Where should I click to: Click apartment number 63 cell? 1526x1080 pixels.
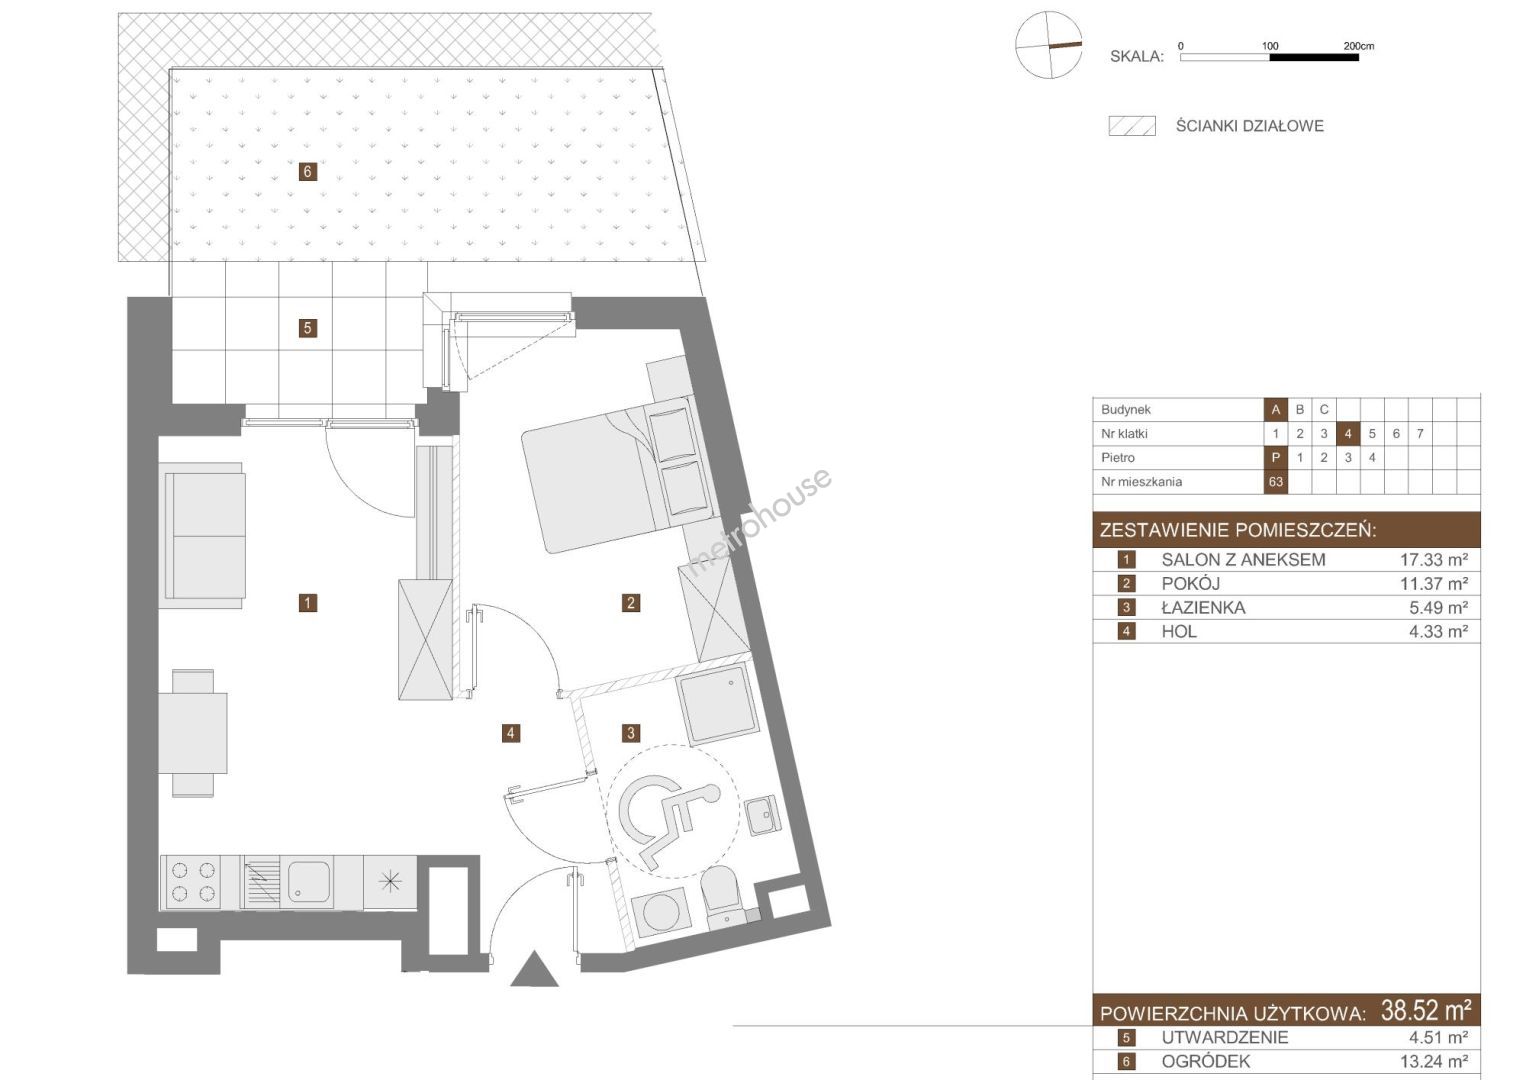coord(1275,482)
